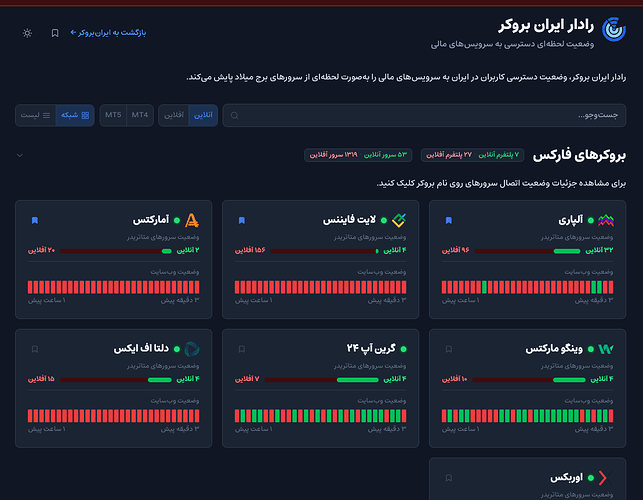Click the grid icon in the view switcher

point(85,116)
